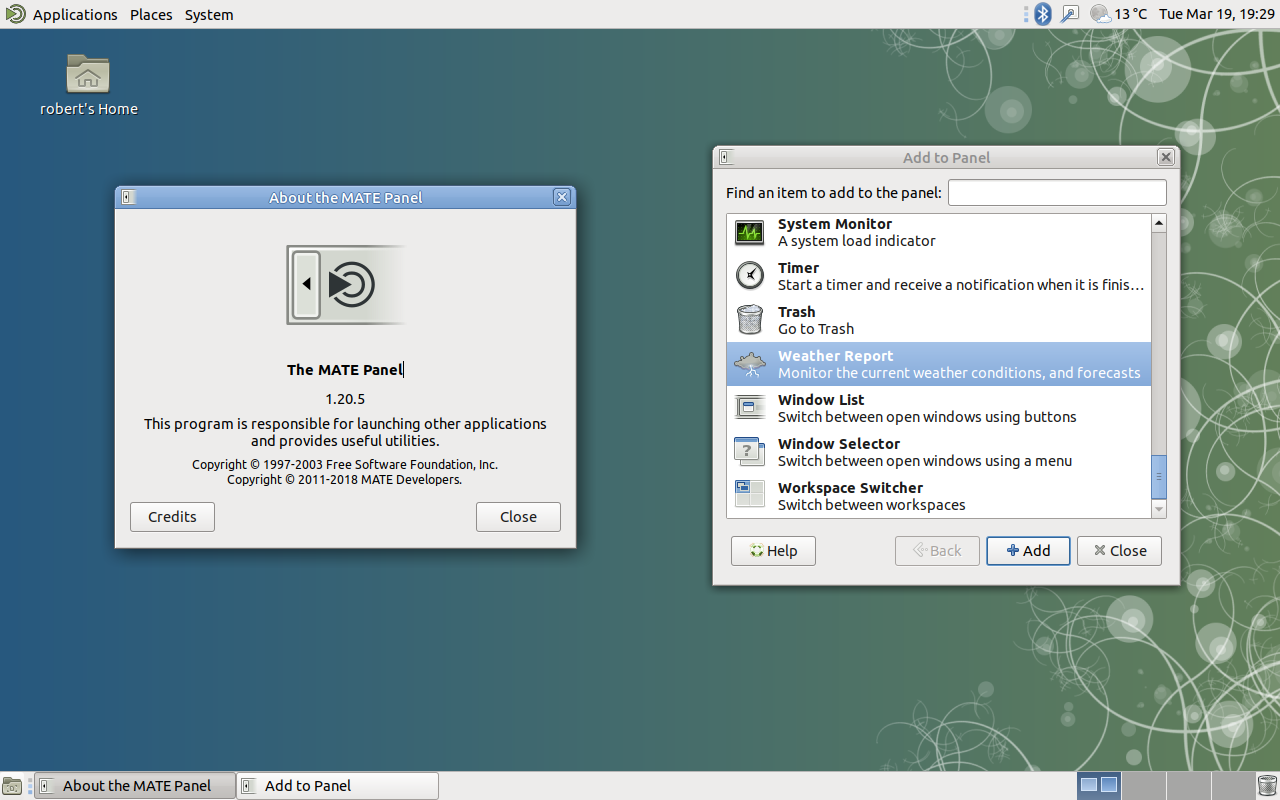1280x800 pixels.
Task: Click the MATE Panel logo image
Action: (x=345, y=285)
